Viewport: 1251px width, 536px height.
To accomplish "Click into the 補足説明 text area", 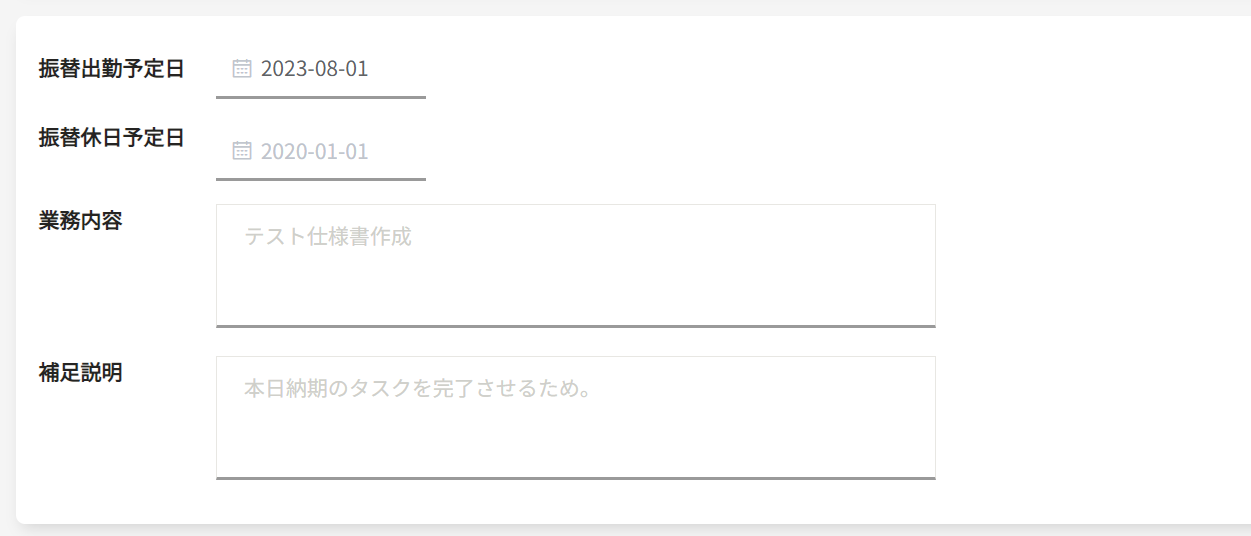I will [575, 417].
